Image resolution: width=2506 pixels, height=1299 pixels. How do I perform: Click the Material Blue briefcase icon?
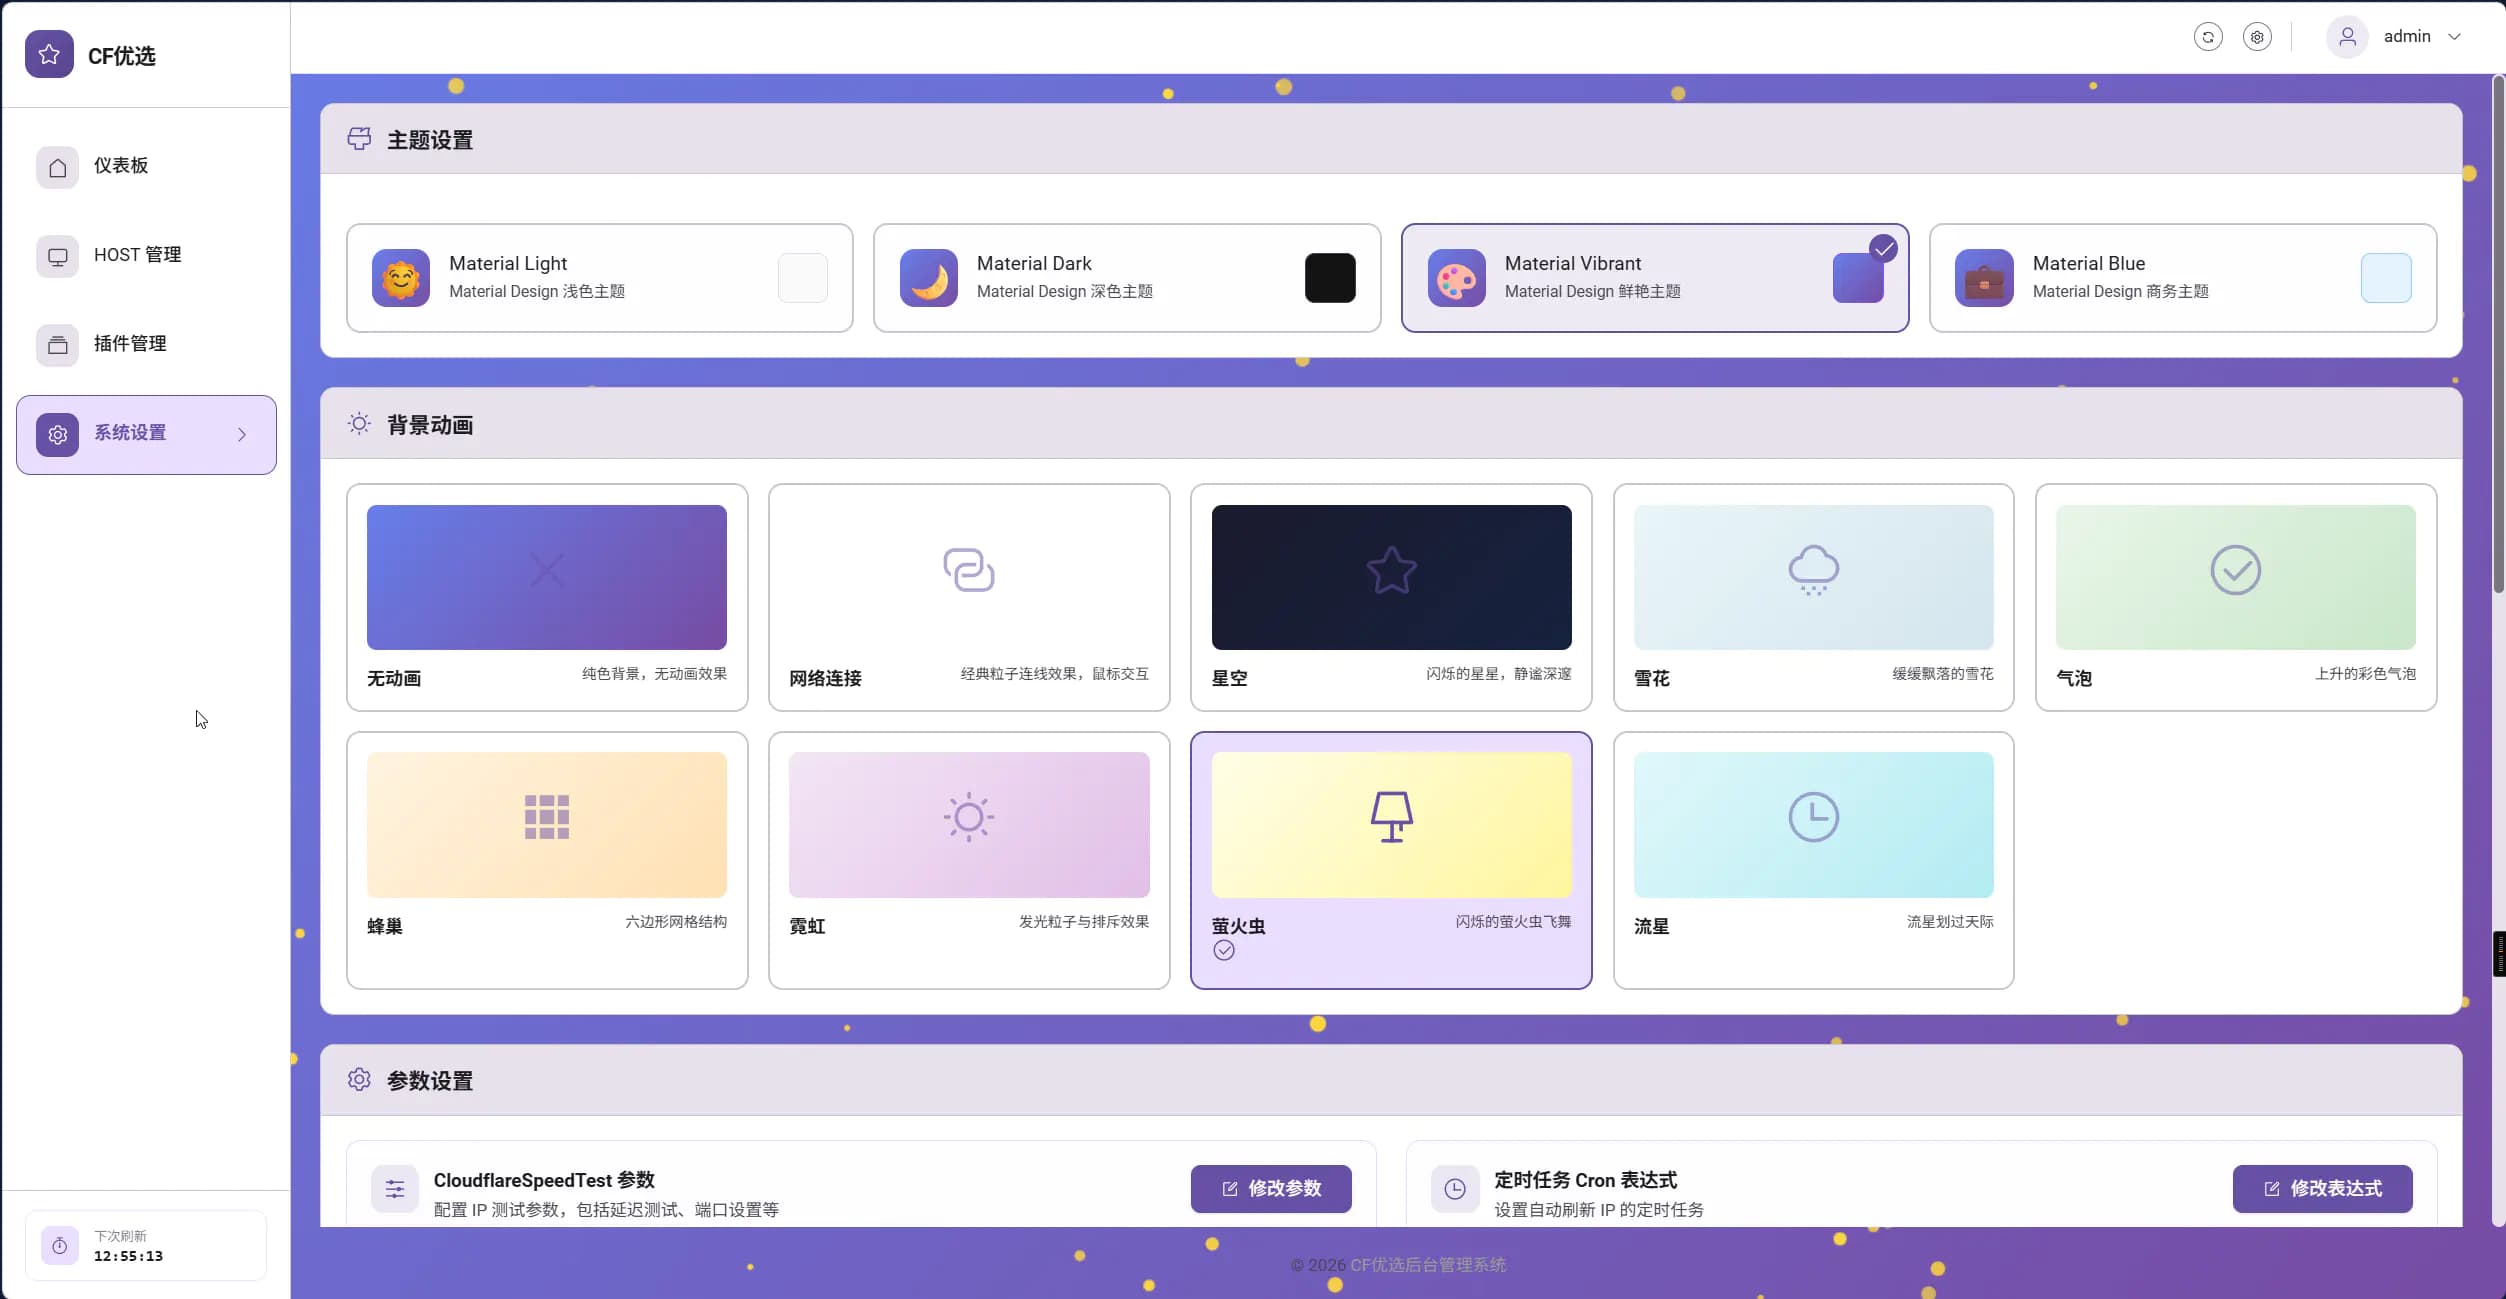(x=1984, y=278)
